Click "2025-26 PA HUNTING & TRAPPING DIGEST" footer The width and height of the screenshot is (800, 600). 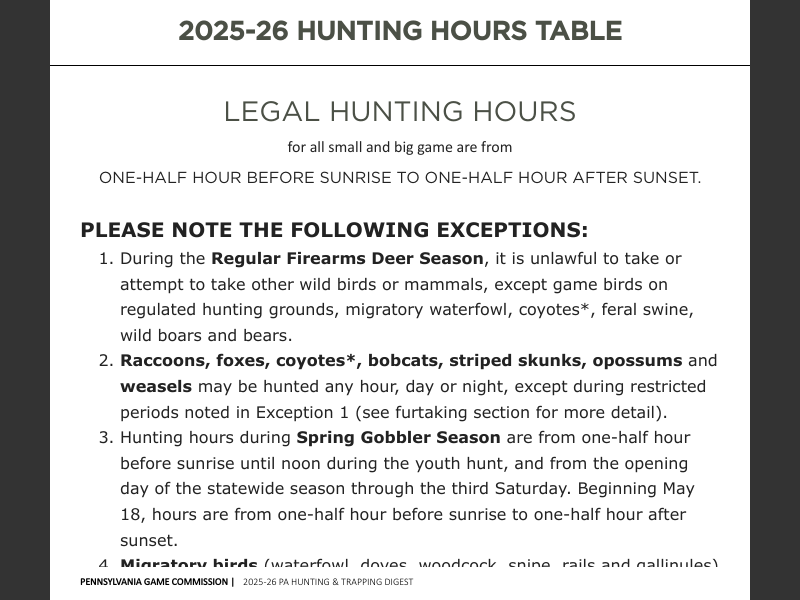328,581
